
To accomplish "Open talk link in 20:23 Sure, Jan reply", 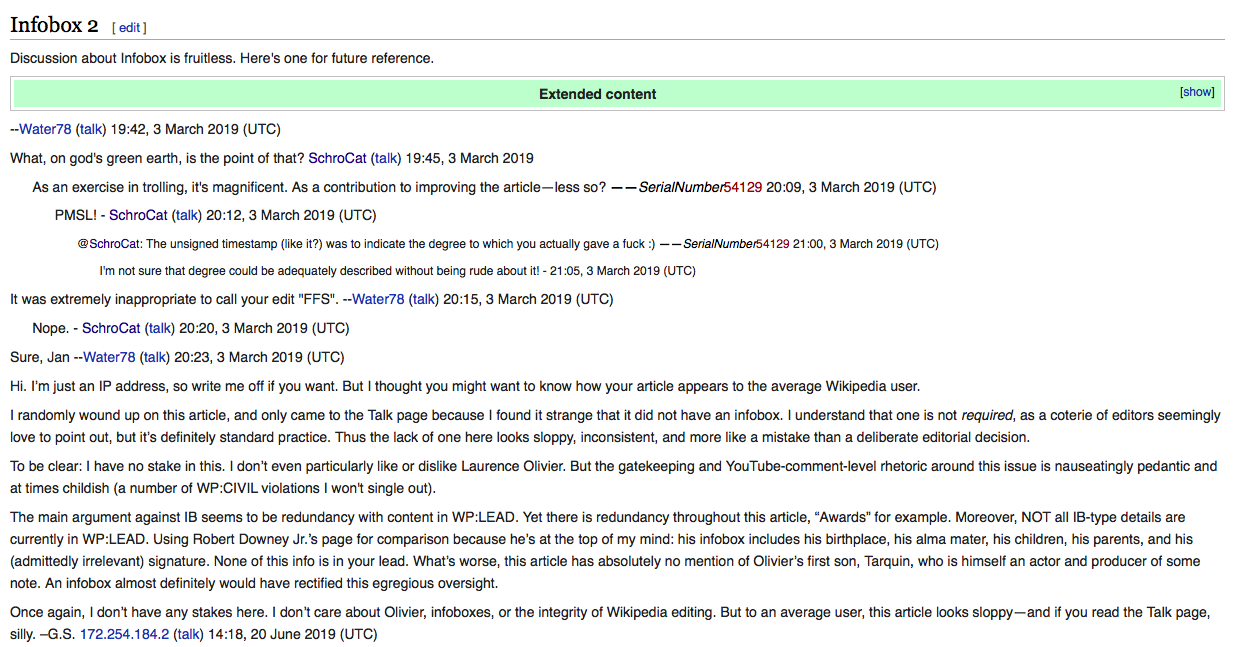I will tap(155, 357).
